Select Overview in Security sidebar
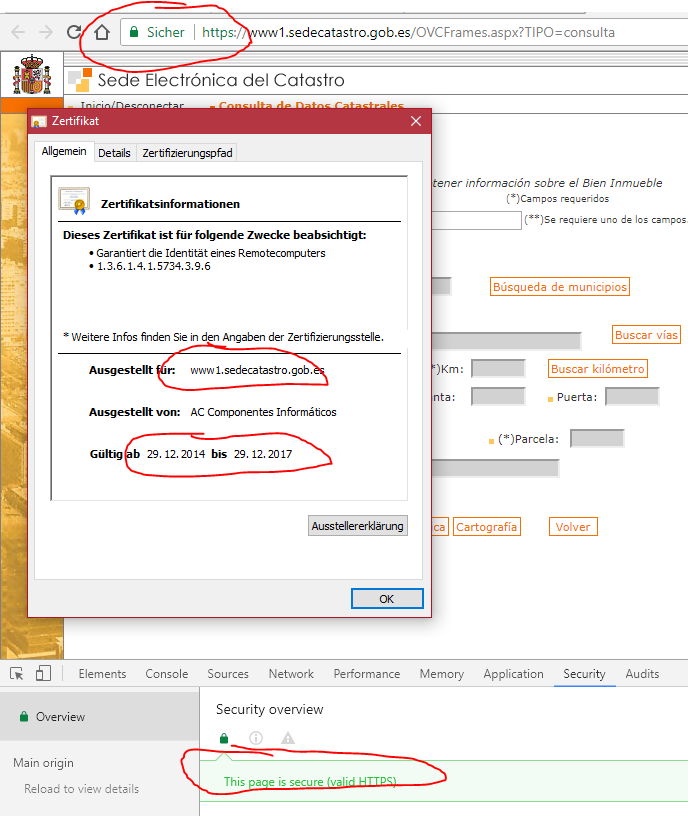Viewport: 688px width, 816px height. [99, 717]
